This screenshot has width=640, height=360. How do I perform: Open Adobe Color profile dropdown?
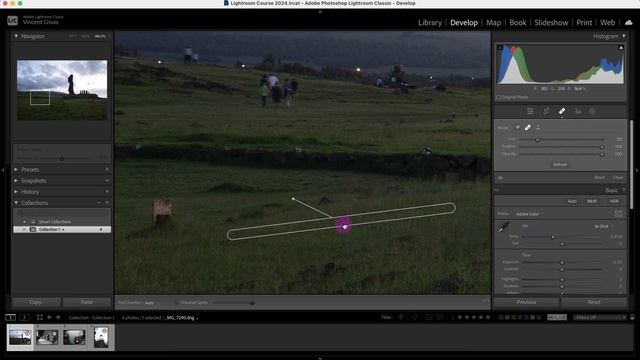pos(528,214)
